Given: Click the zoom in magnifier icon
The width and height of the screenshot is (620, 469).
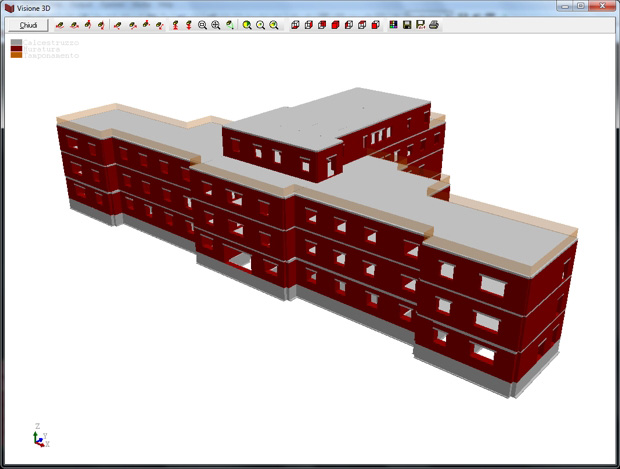Looking at the screenshot, I should [215, 25].
